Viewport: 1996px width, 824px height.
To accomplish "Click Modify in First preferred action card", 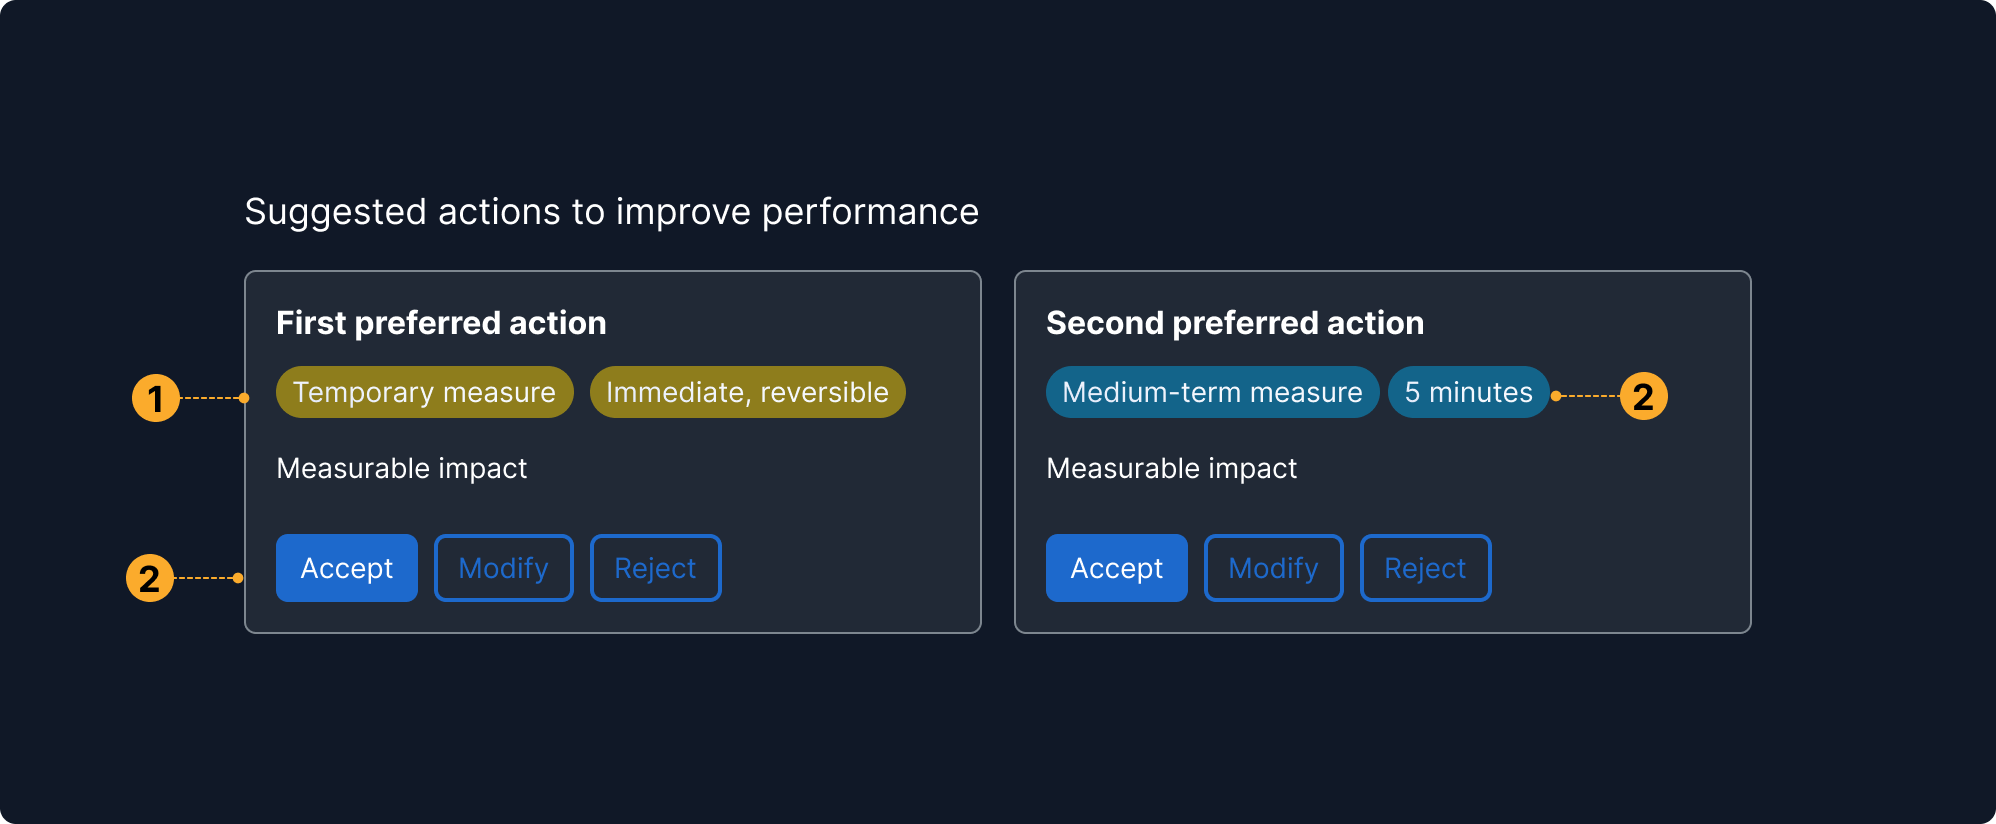I will (x=503, y=568).
